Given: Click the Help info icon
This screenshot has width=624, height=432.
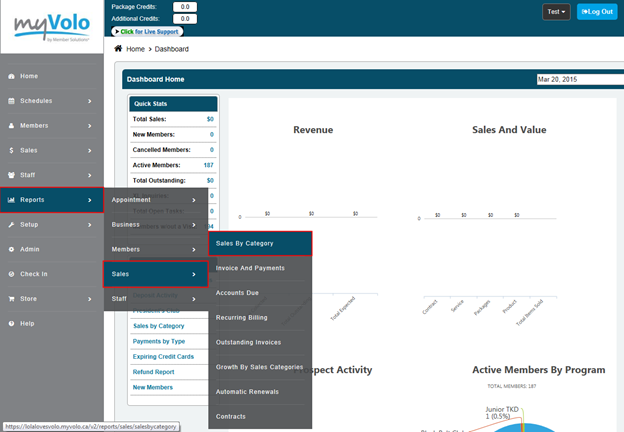Looking at the screenshot, I should 11,324.
